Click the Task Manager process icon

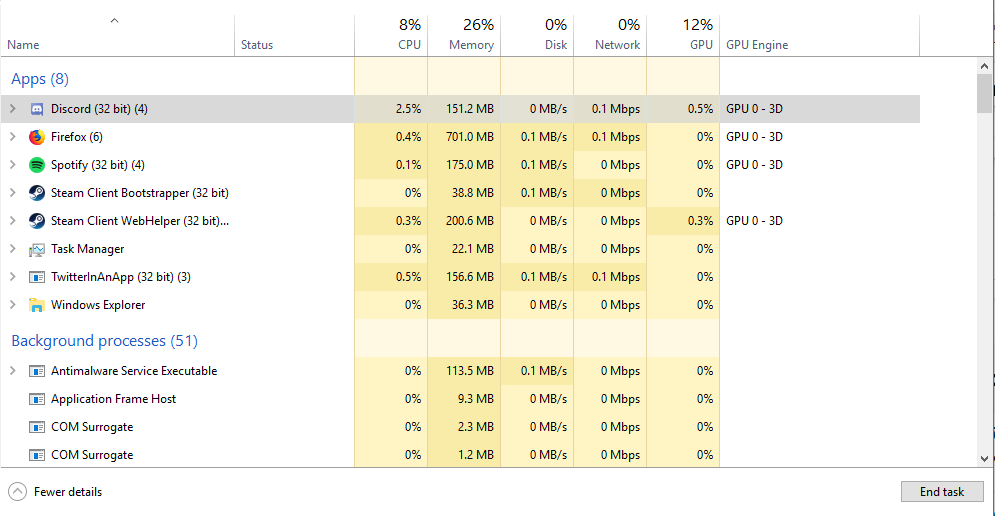pos(37,249)
